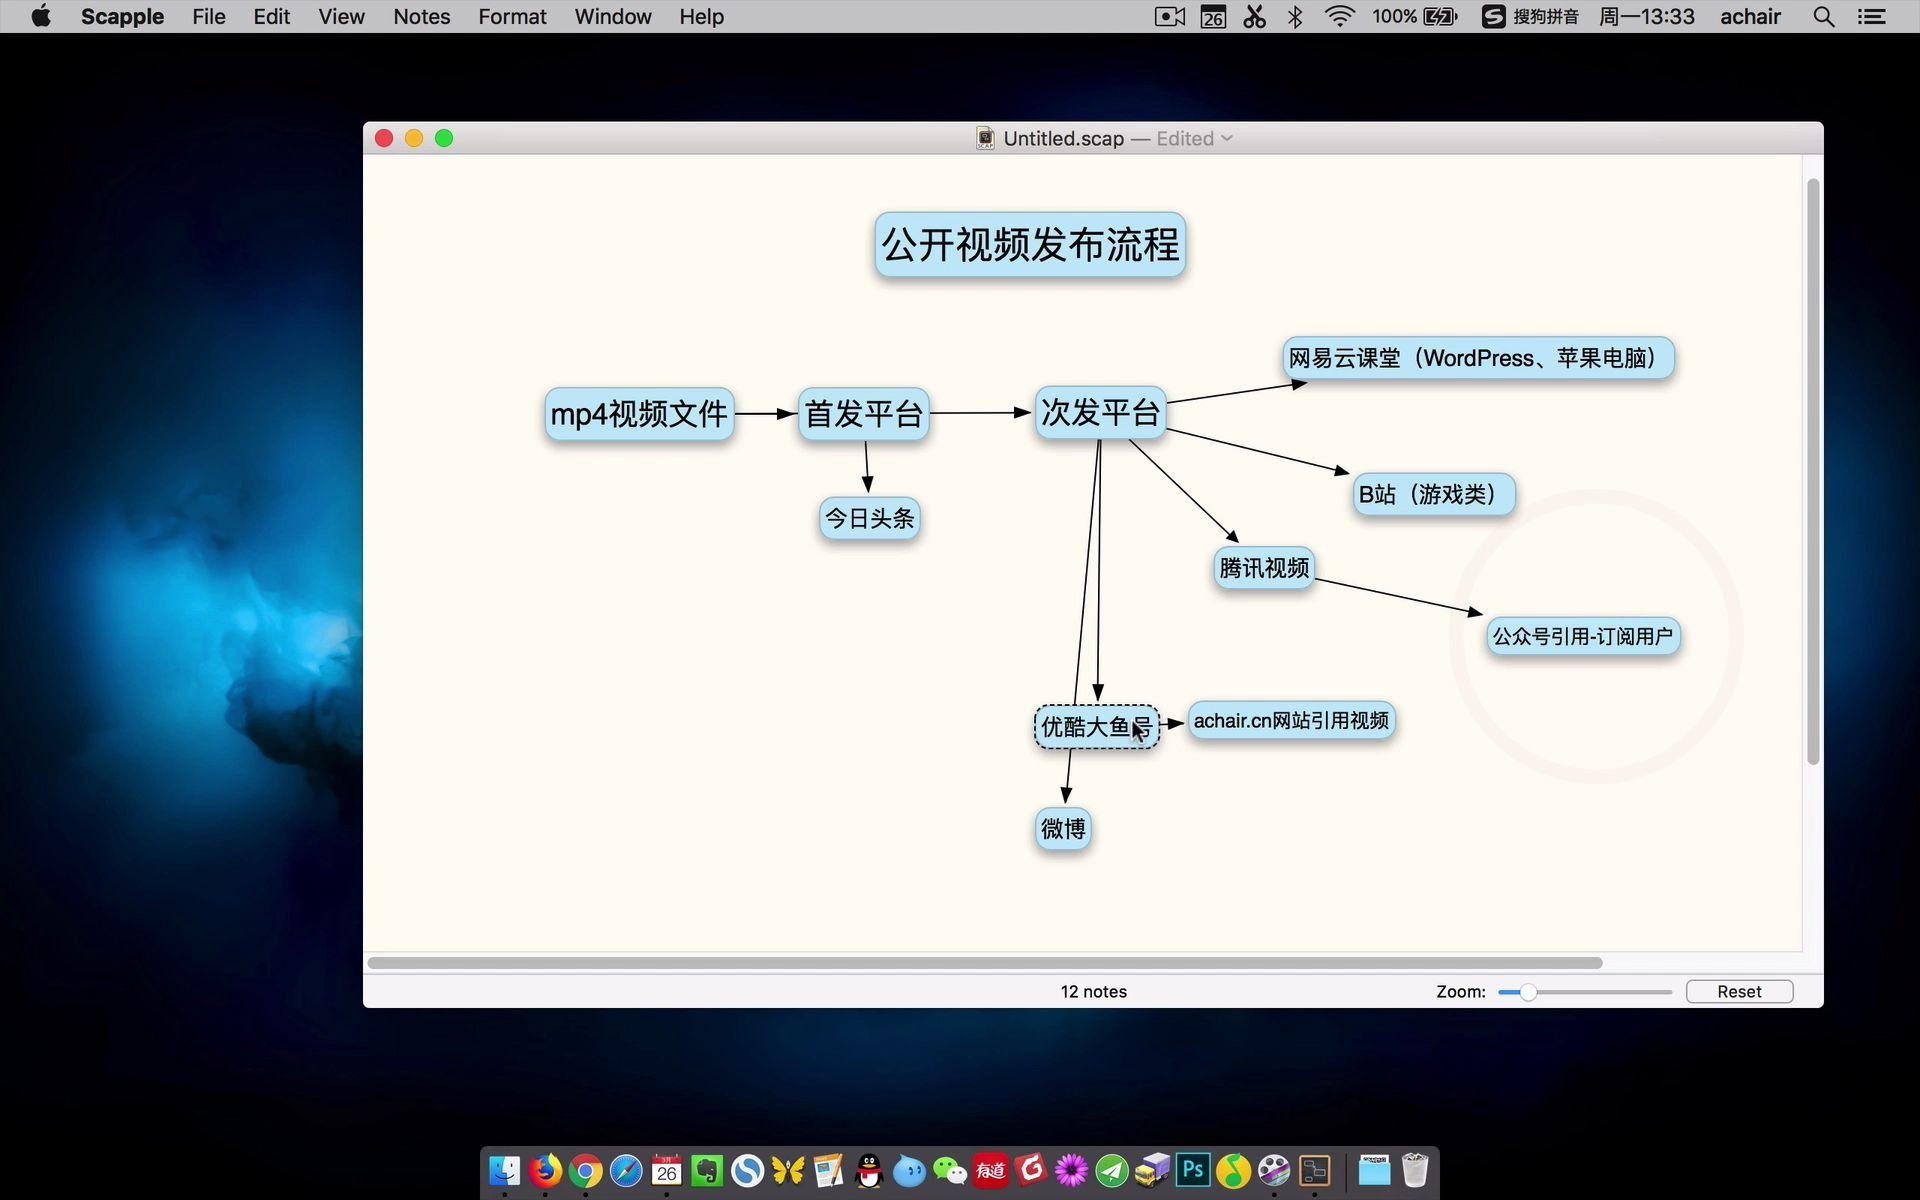Screen dimensions: 1920x1200
Task: Open the Scapple app menu
Action: pos(122,16)
